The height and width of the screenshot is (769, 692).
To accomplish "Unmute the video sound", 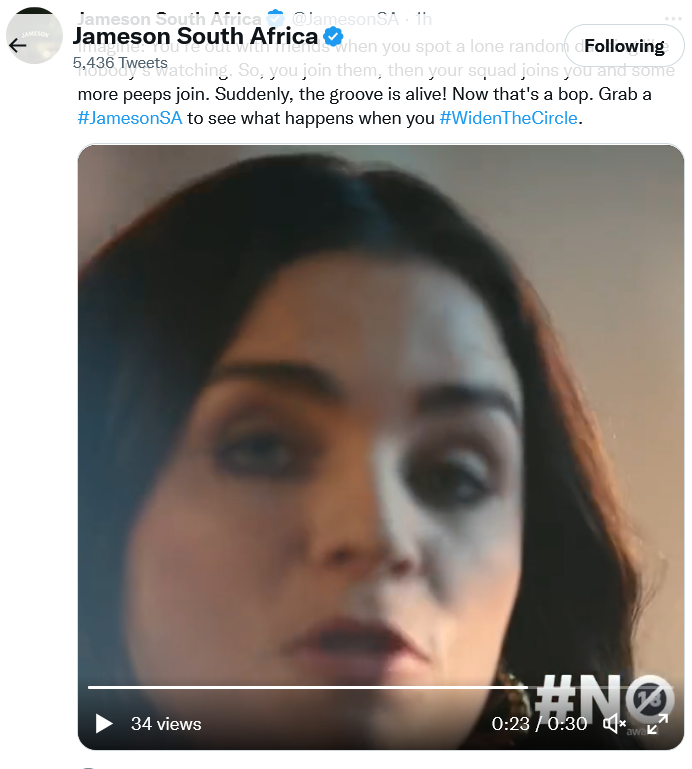I will [615, 723].
